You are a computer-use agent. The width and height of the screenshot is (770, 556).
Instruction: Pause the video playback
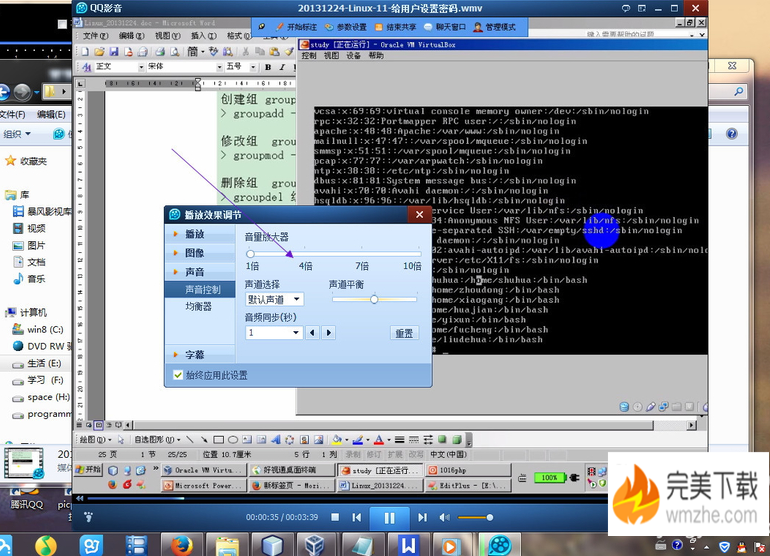pyautogui.click(x=389, y=518)
